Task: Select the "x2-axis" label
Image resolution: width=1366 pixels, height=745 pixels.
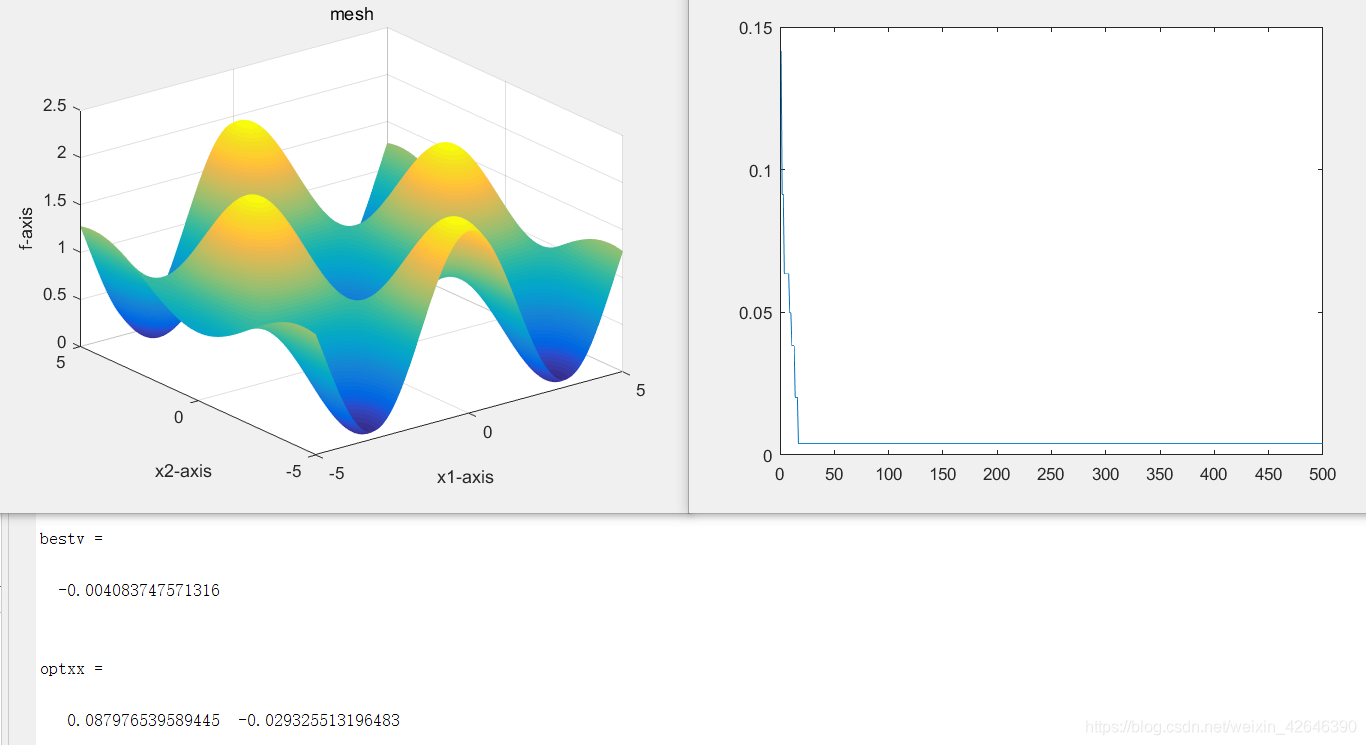Action: click(x=183, y=470)
